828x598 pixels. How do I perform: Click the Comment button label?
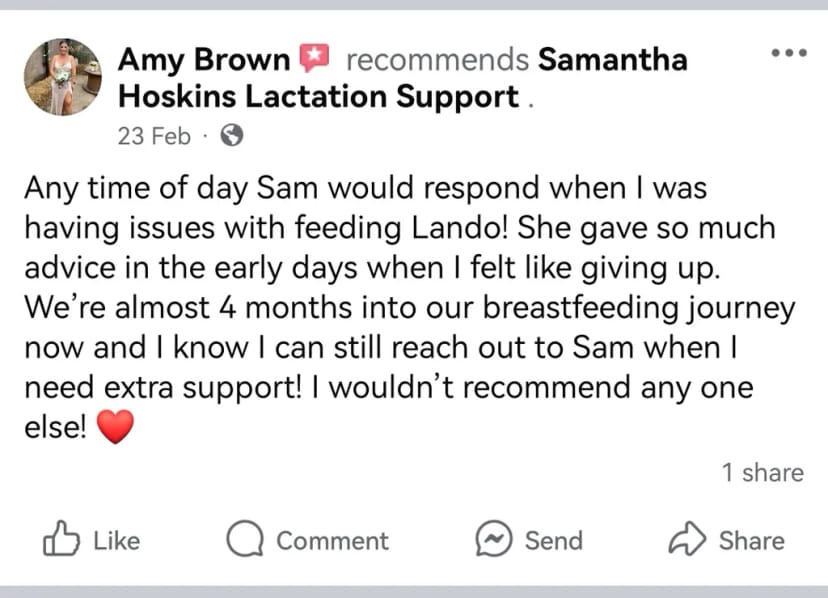pyautogui.click(x=333, y=541)
